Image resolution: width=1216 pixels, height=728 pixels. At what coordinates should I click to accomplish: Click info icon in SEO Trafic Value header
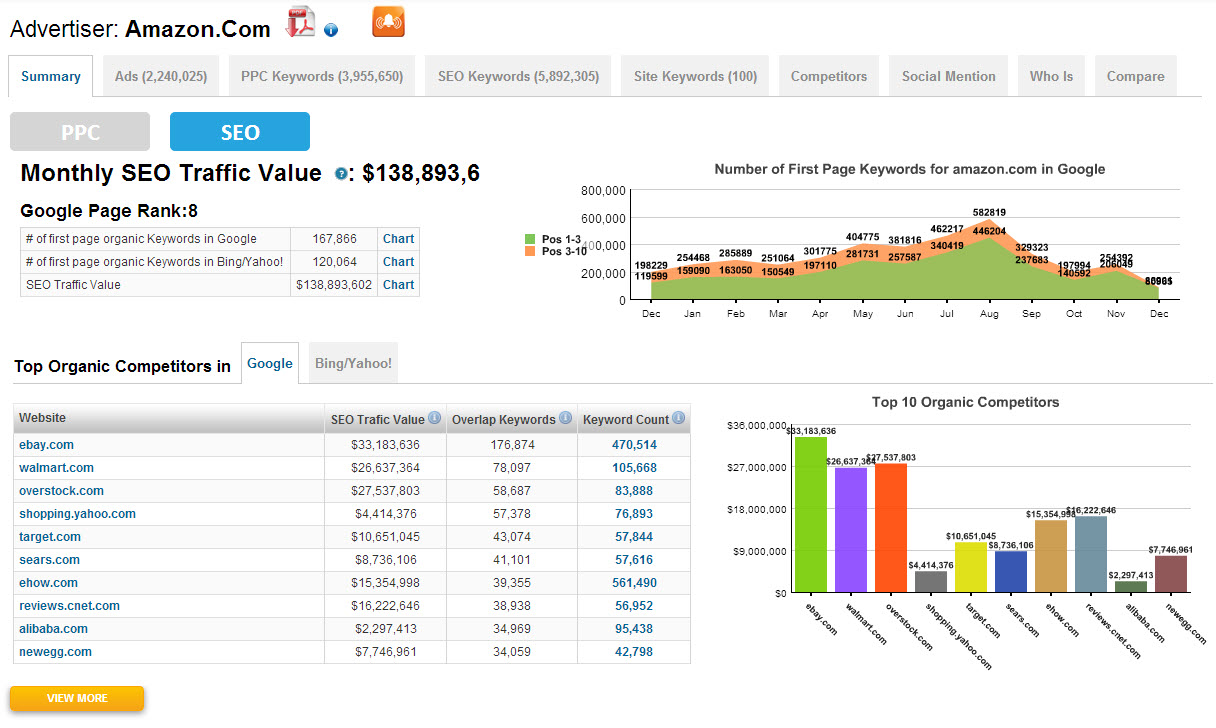[x=434, y=418]
